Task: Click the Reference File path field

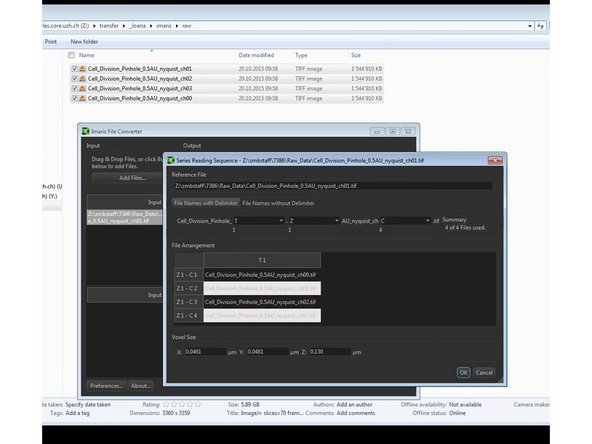Action: tap(333, 186)
